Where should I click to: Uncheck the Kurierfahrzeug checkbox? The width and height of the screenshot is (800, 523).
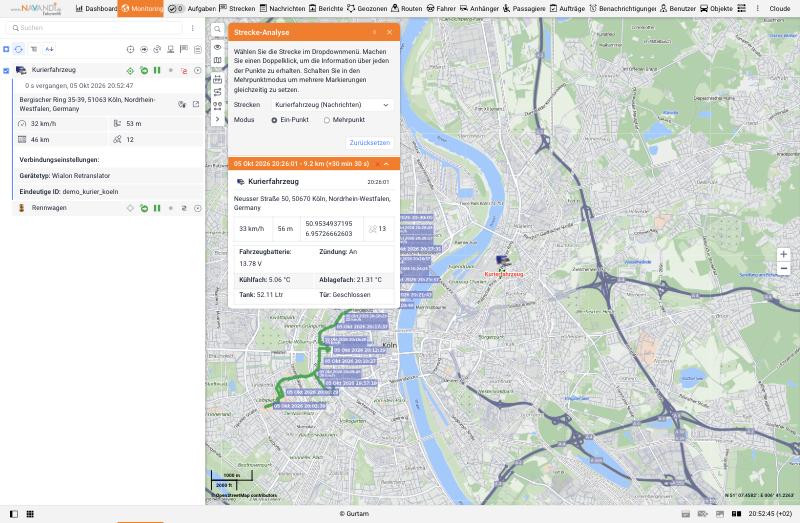click(6, 71)
